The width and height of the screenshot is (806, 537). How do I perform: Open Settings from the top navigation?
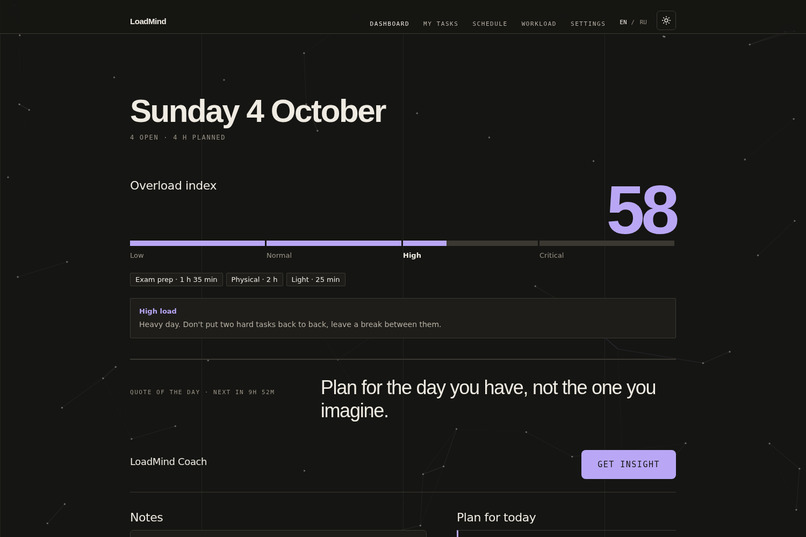pos(588,24)
